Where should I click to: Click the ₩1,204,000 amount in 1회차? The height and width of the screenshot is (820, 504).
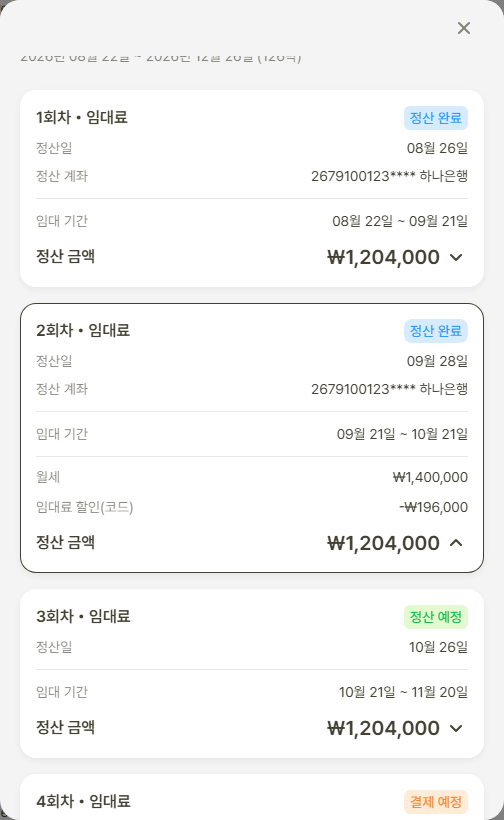383,257
